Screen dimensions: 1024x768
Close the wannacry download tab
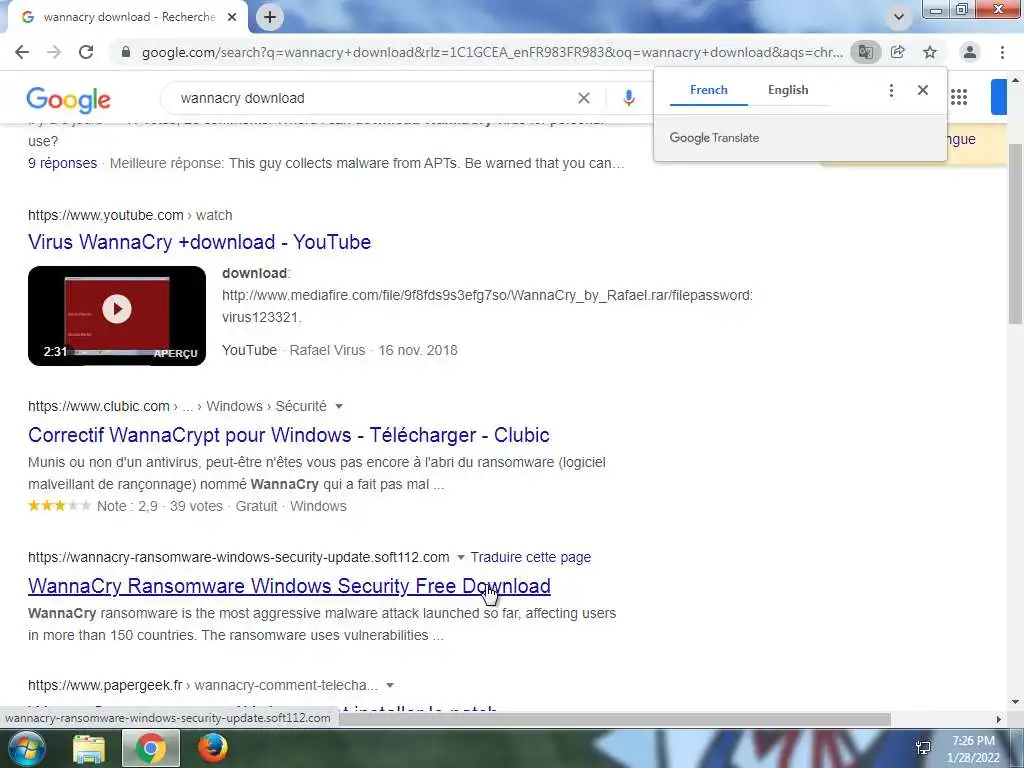click(232, 17)
